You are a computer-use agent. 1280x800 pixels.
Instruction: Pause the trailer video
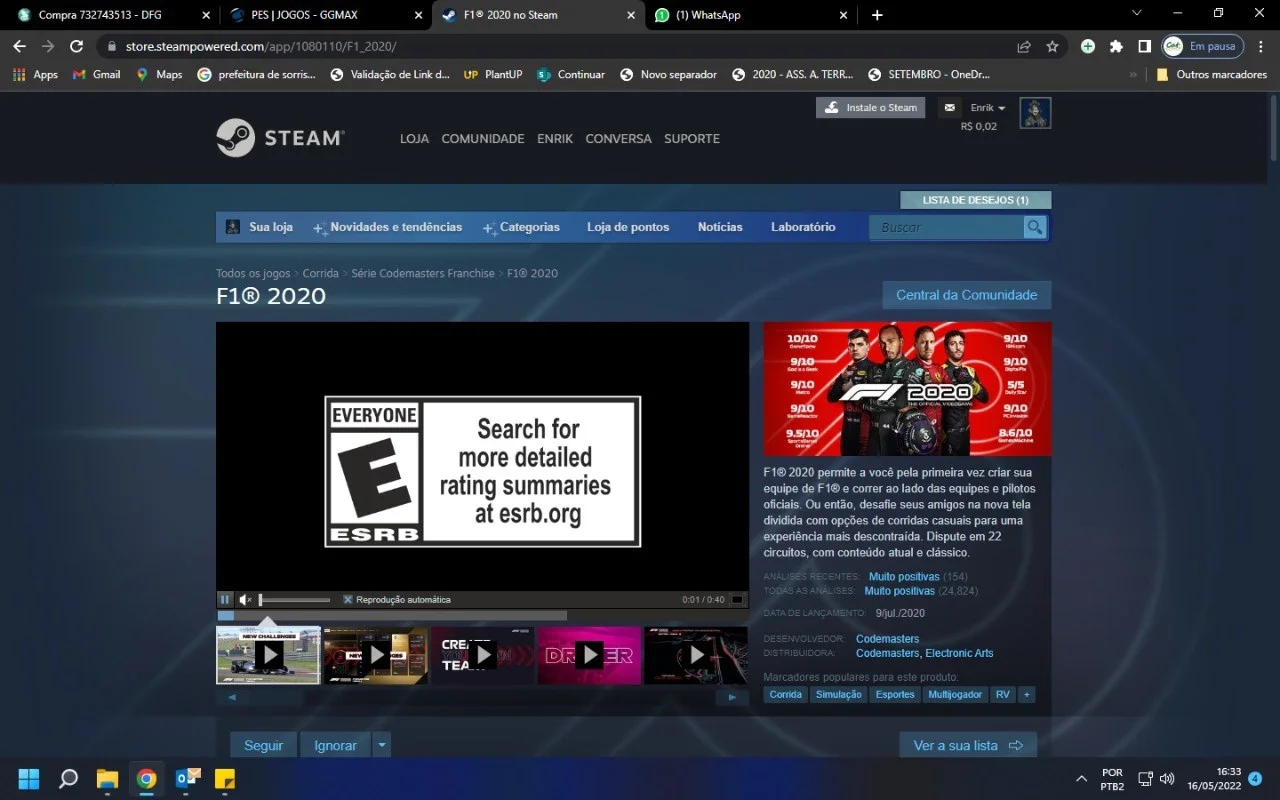(225, 600)
